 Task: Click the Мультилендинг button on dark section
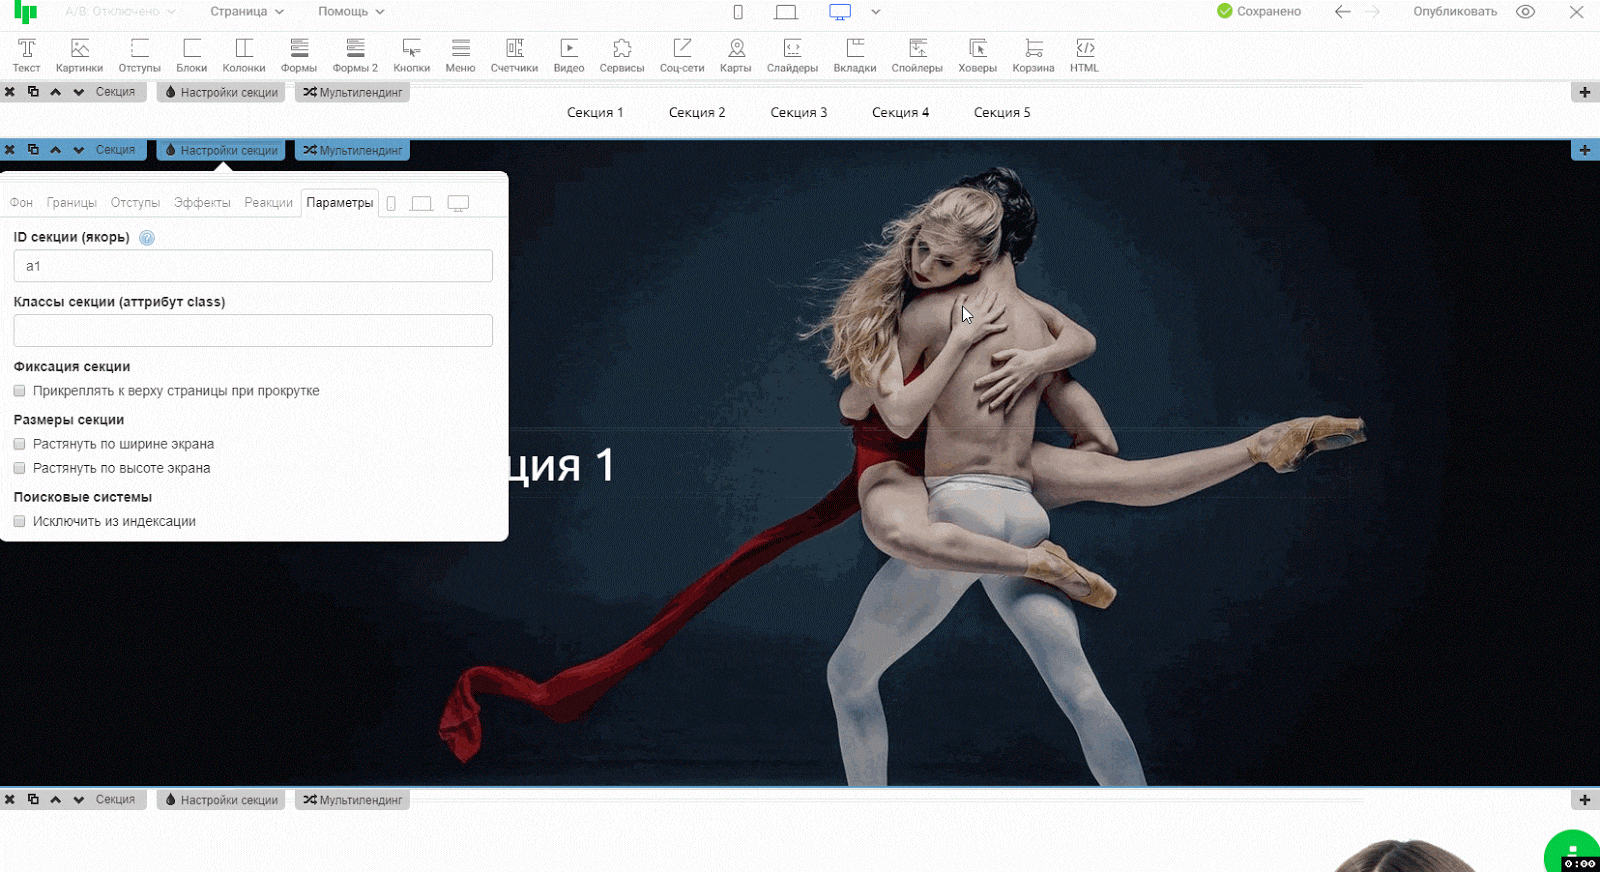pos(352,150)
